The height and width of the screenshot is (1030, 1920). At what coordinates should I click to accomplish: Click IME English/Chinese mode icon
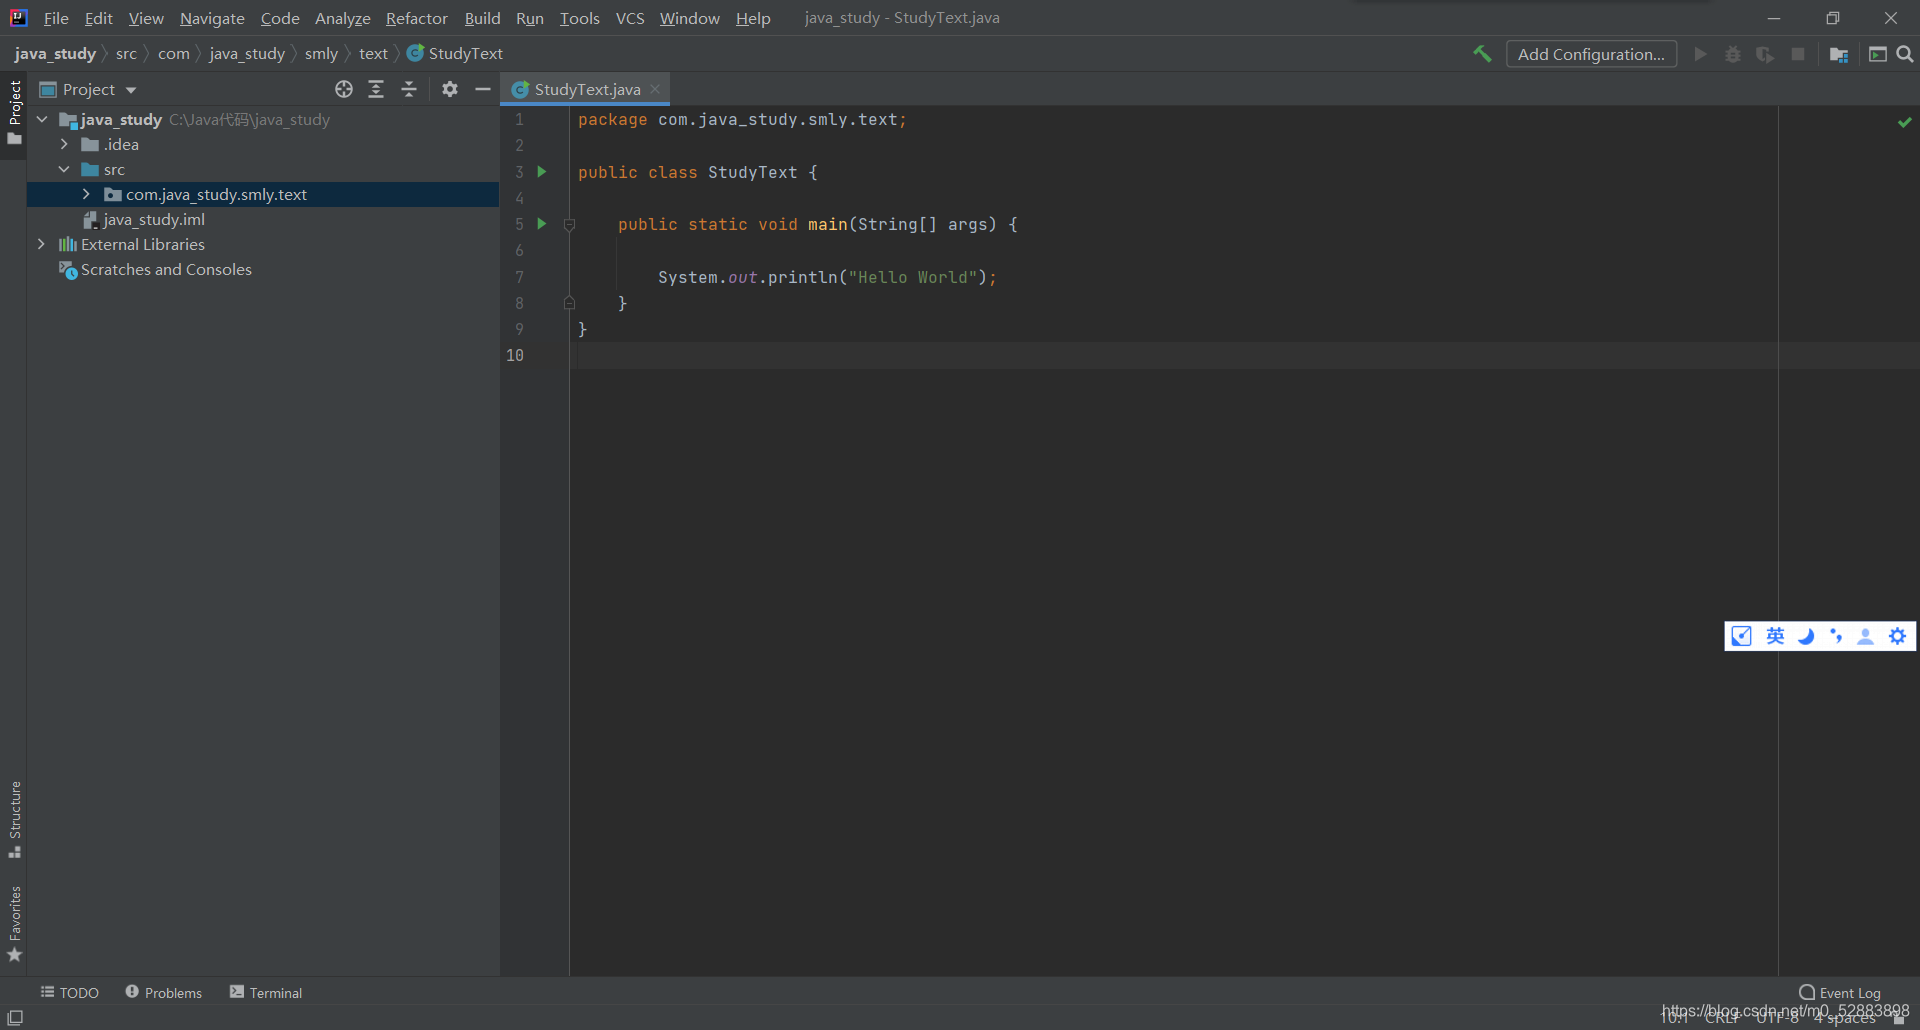click(1775, 636)
